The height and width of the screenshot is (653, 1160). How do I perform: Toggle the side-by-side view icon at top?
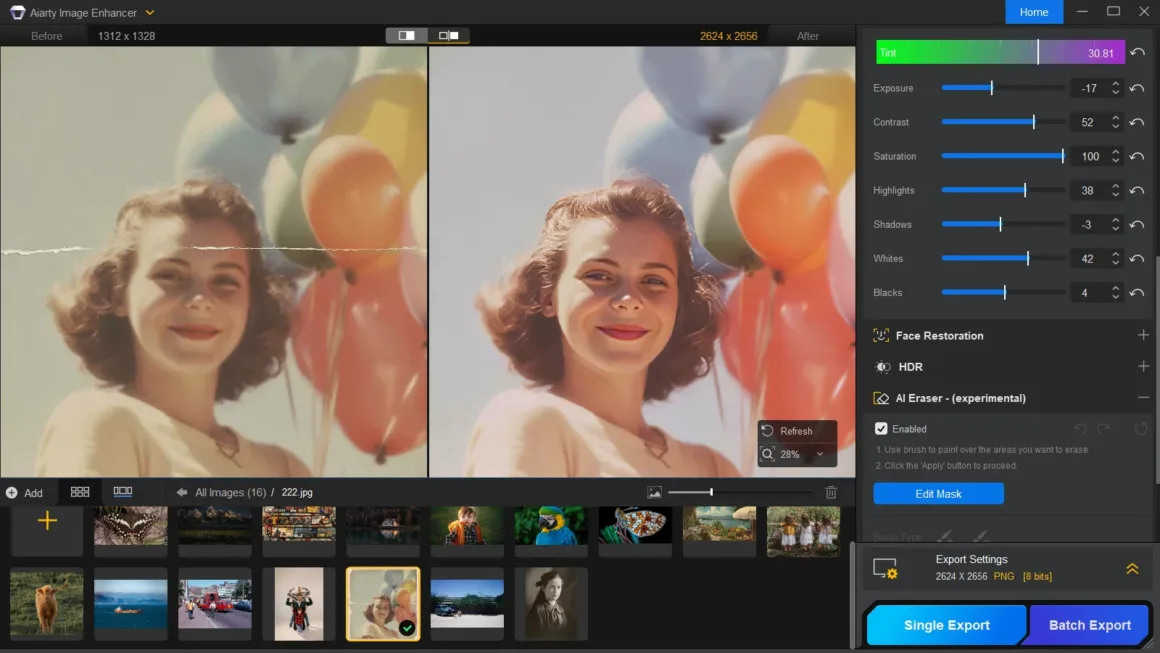[448, 34]
